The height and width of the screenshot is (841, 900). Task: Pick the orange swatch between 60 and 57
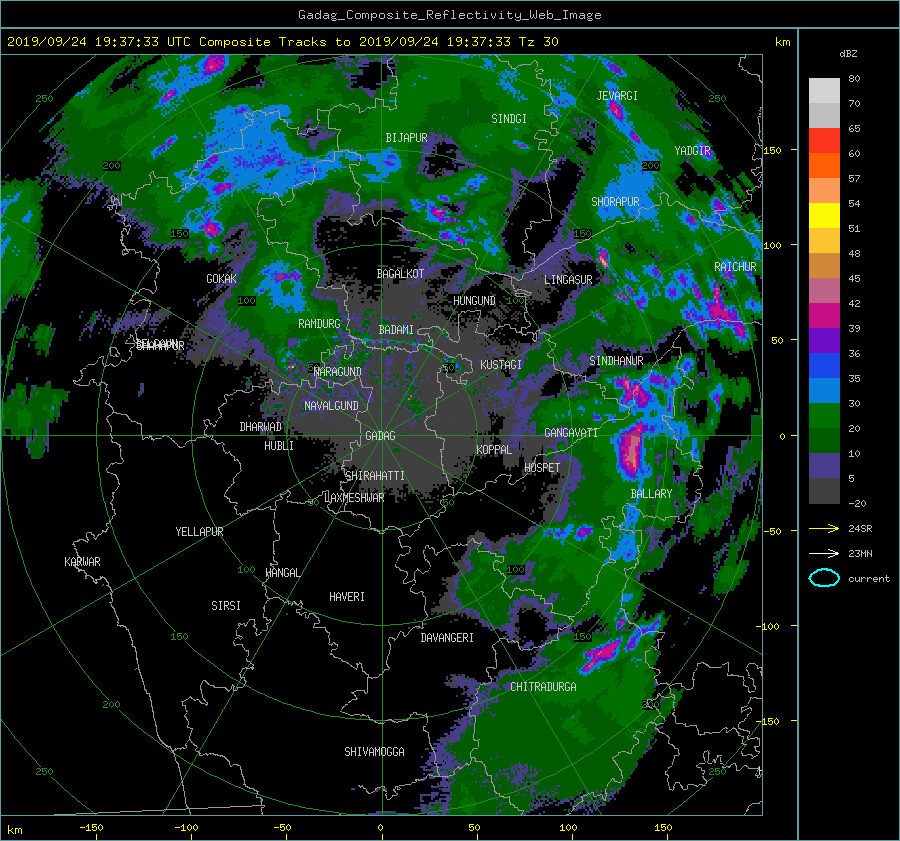(x=824, y=165)
